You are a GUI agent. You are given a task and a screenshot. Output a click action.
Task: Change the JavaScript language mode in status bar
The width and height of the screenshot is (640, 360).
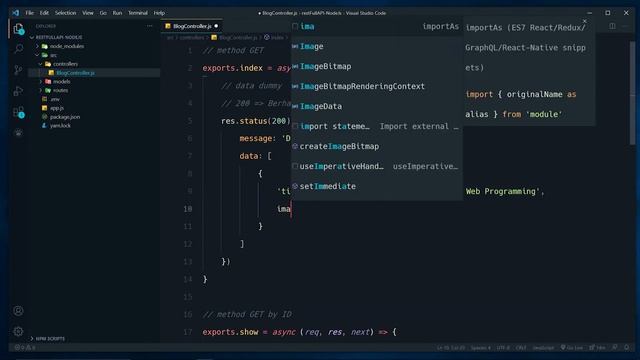coord(543,348)
